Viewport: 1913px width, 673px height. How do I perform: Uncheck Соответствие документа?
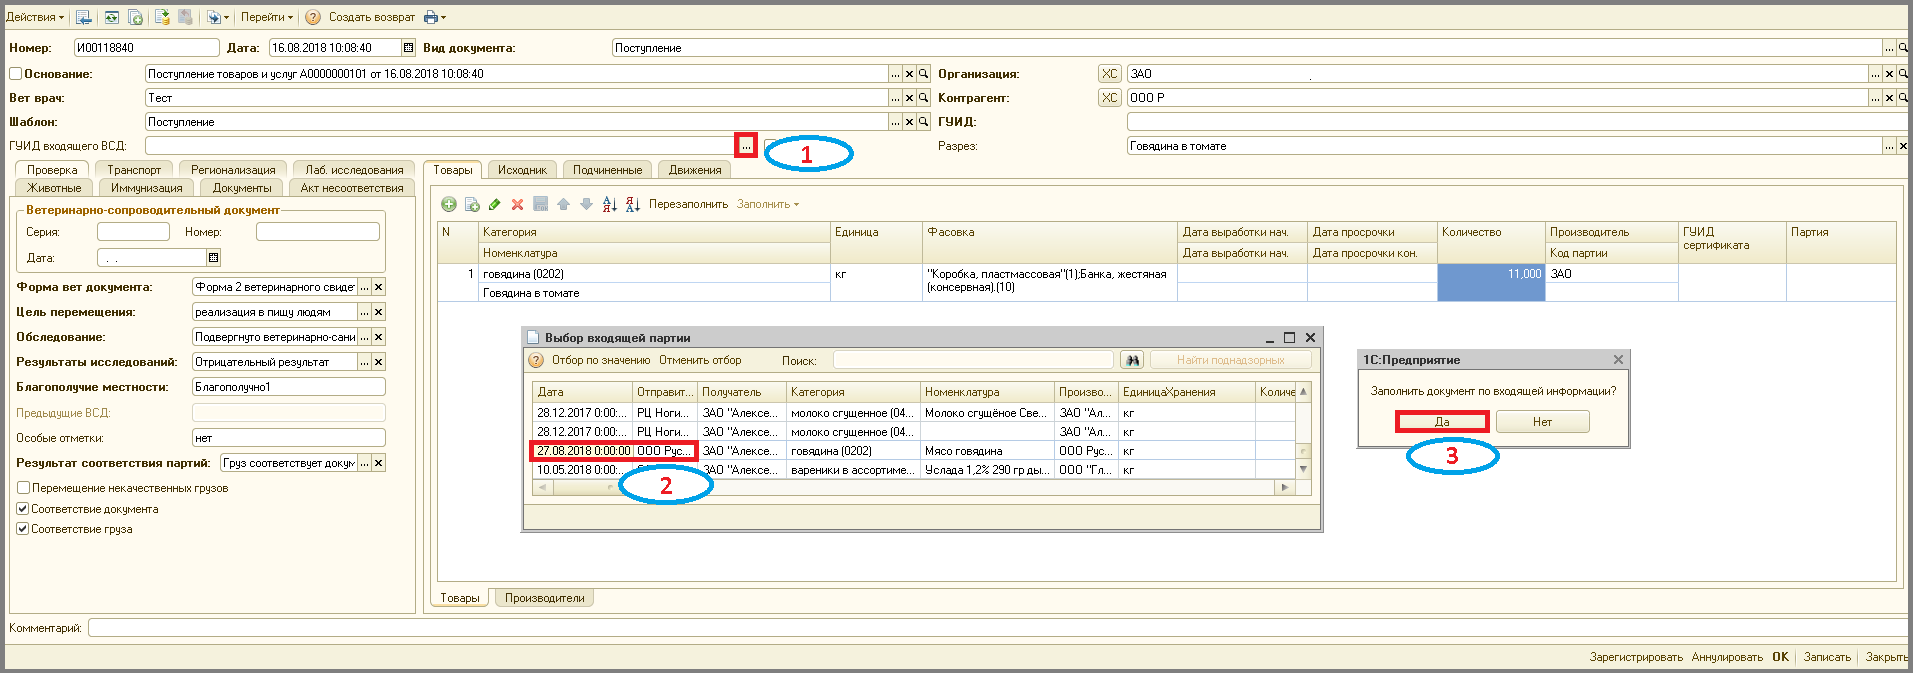point(22,509)
